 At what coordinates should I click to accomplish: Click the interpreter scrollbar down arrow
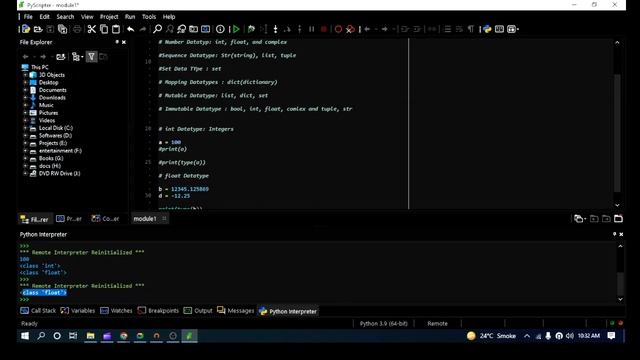620,299
